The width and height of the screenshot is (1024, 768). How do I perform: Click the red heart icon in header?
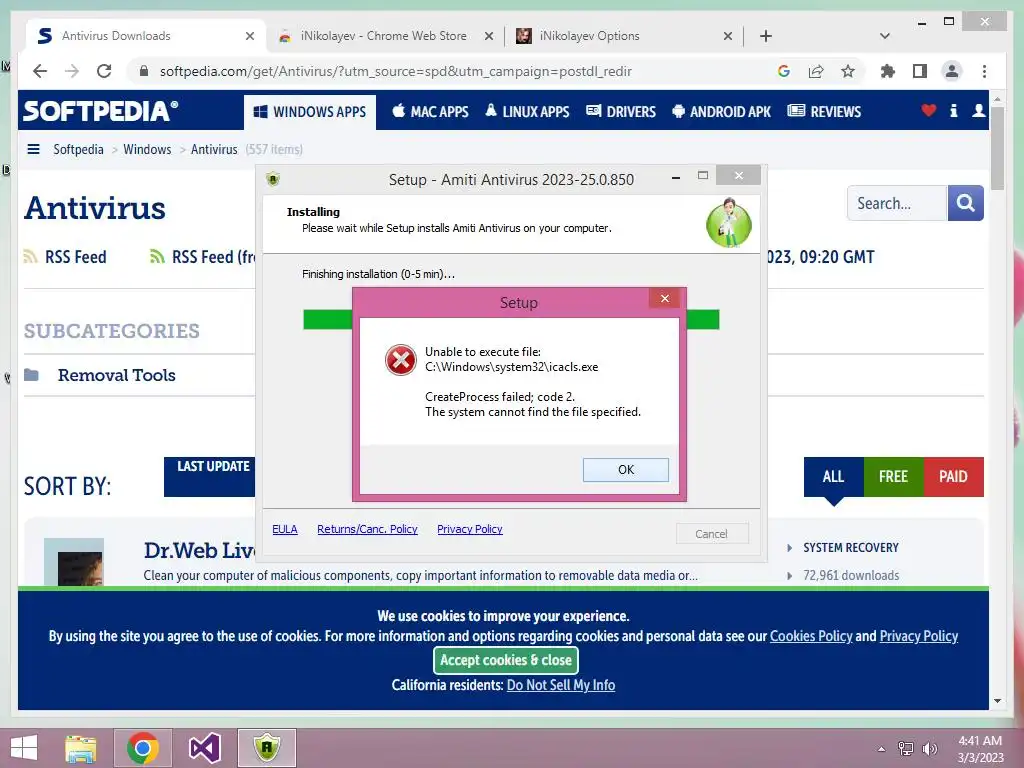(929, 110)
